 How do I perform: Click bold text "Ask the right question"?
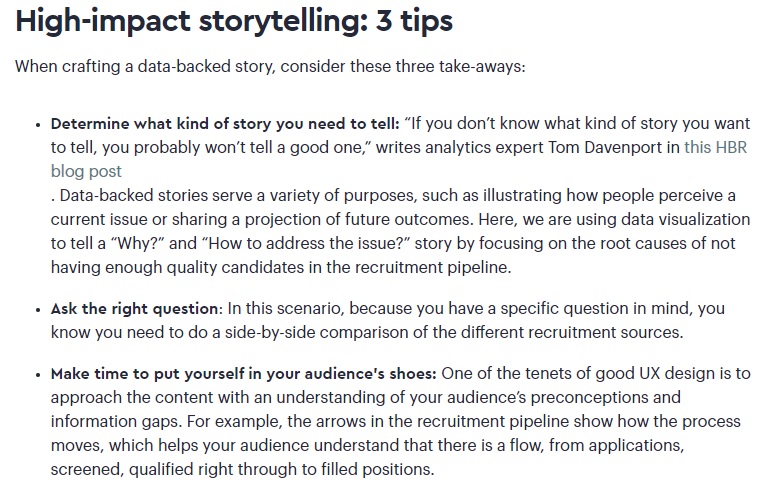134,309
